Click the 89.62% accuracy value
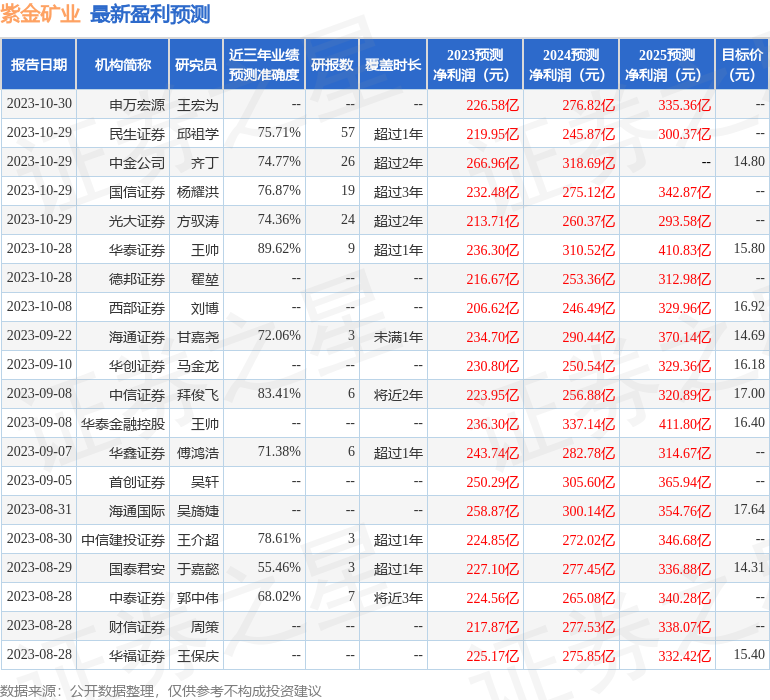Screen dimensions: 770x700 279,249
